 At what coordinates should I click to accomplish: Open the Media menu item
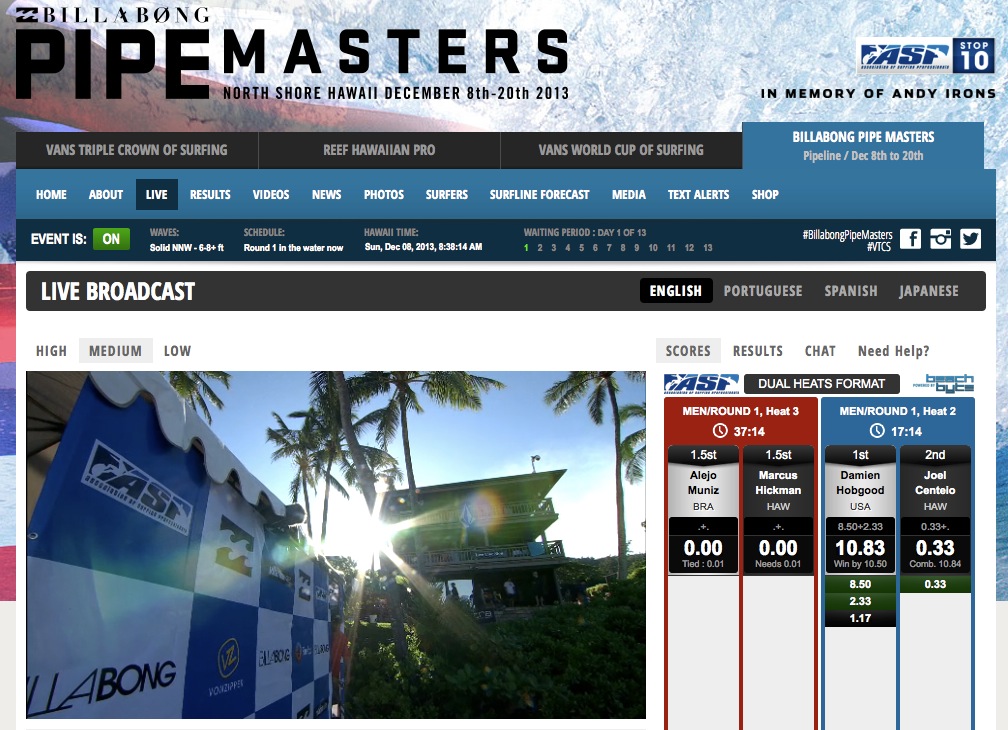pyautogui.click(x=629, y=195)
